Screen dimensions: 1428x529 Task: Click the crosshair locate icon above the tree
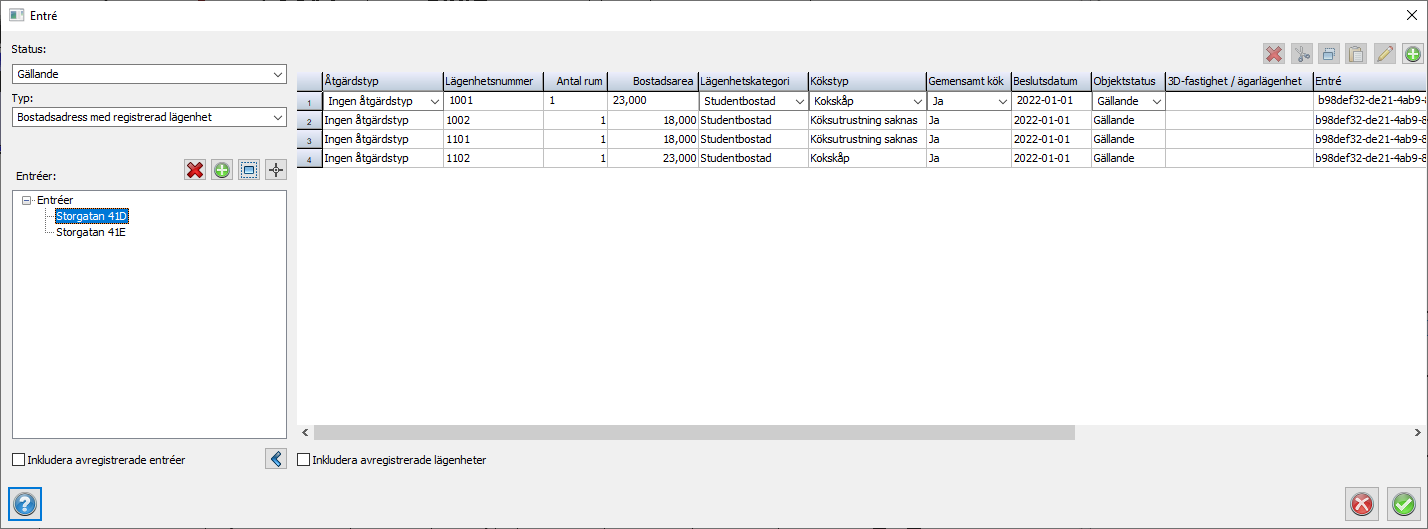pos(275,170)
